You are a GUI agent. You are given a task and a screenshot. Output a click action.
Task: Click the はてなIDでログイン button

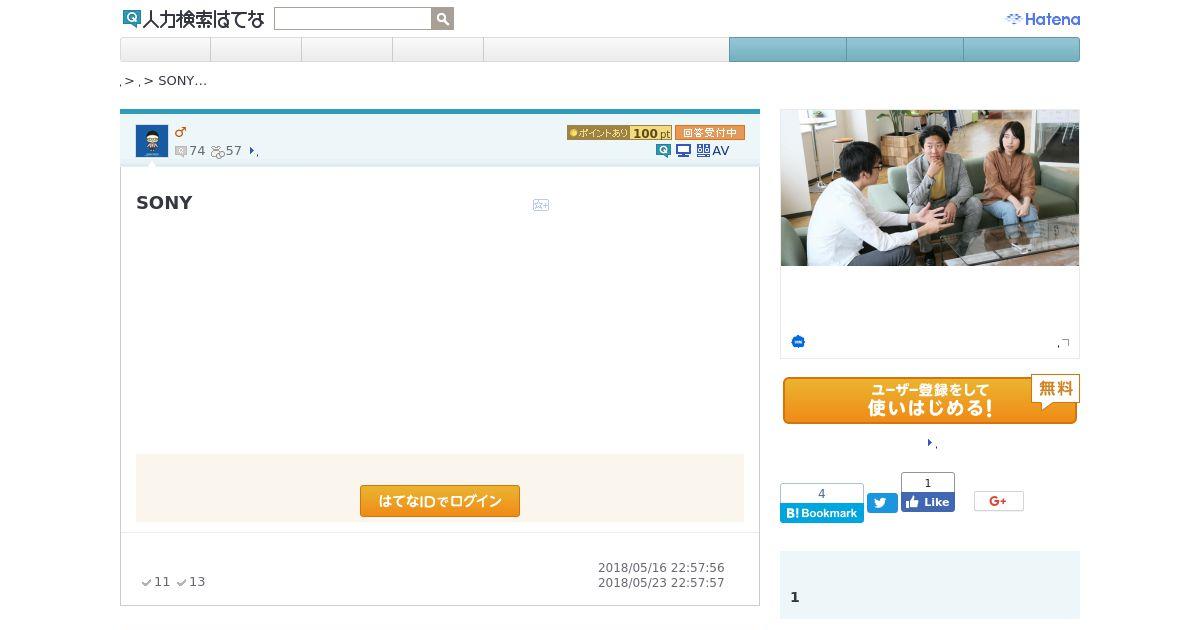[x=440, y=501]
